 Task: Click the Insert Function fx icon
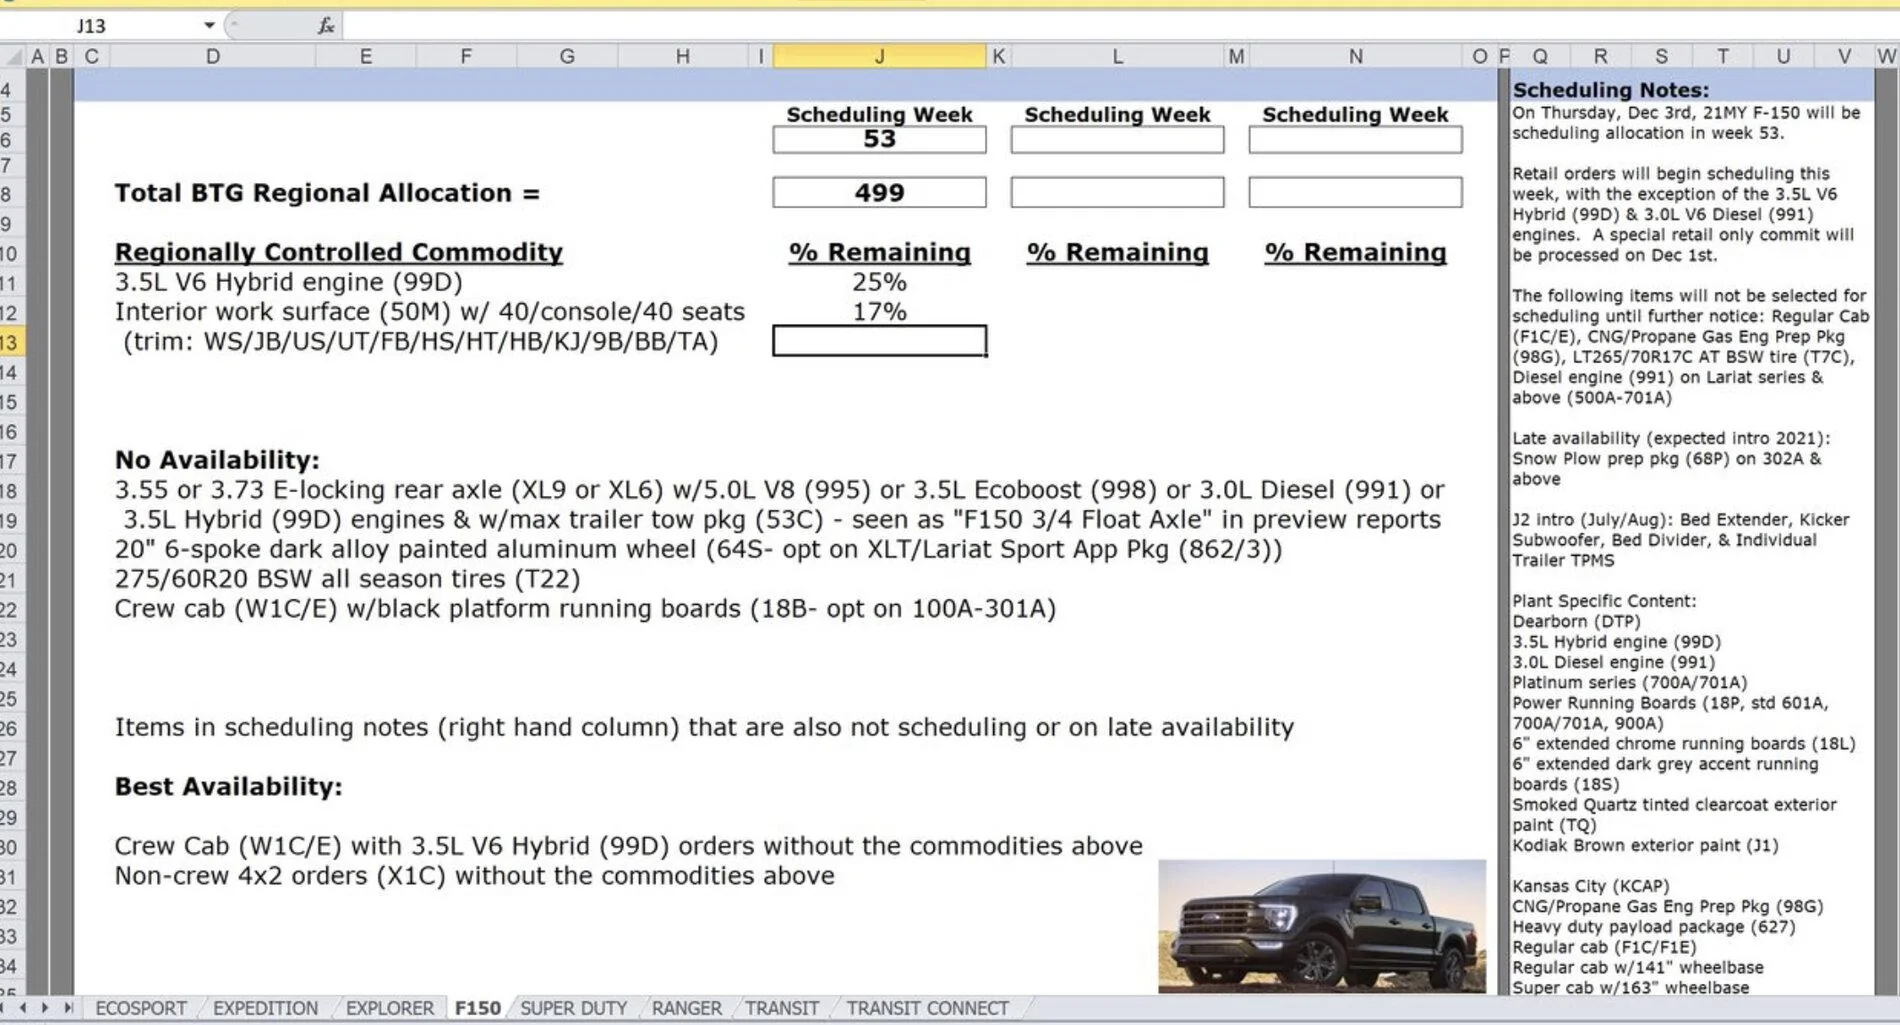[x=326, y=25]
